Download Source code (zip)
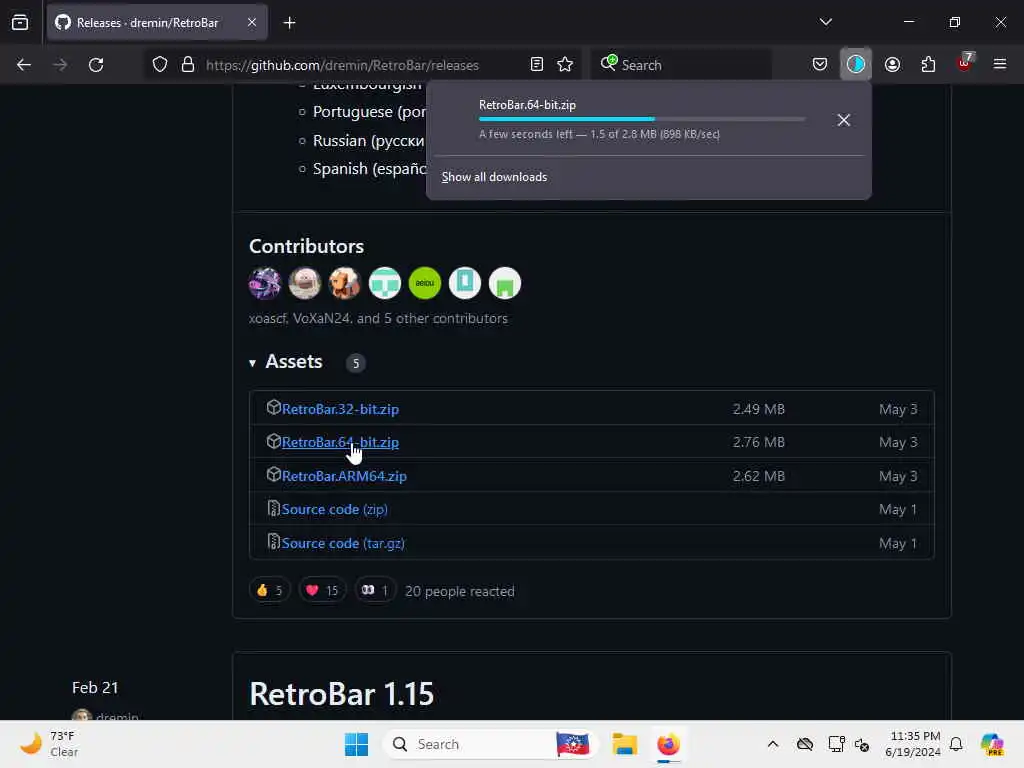The height and width of the screenshot is (768, 1024). click(x=334, y=509)
